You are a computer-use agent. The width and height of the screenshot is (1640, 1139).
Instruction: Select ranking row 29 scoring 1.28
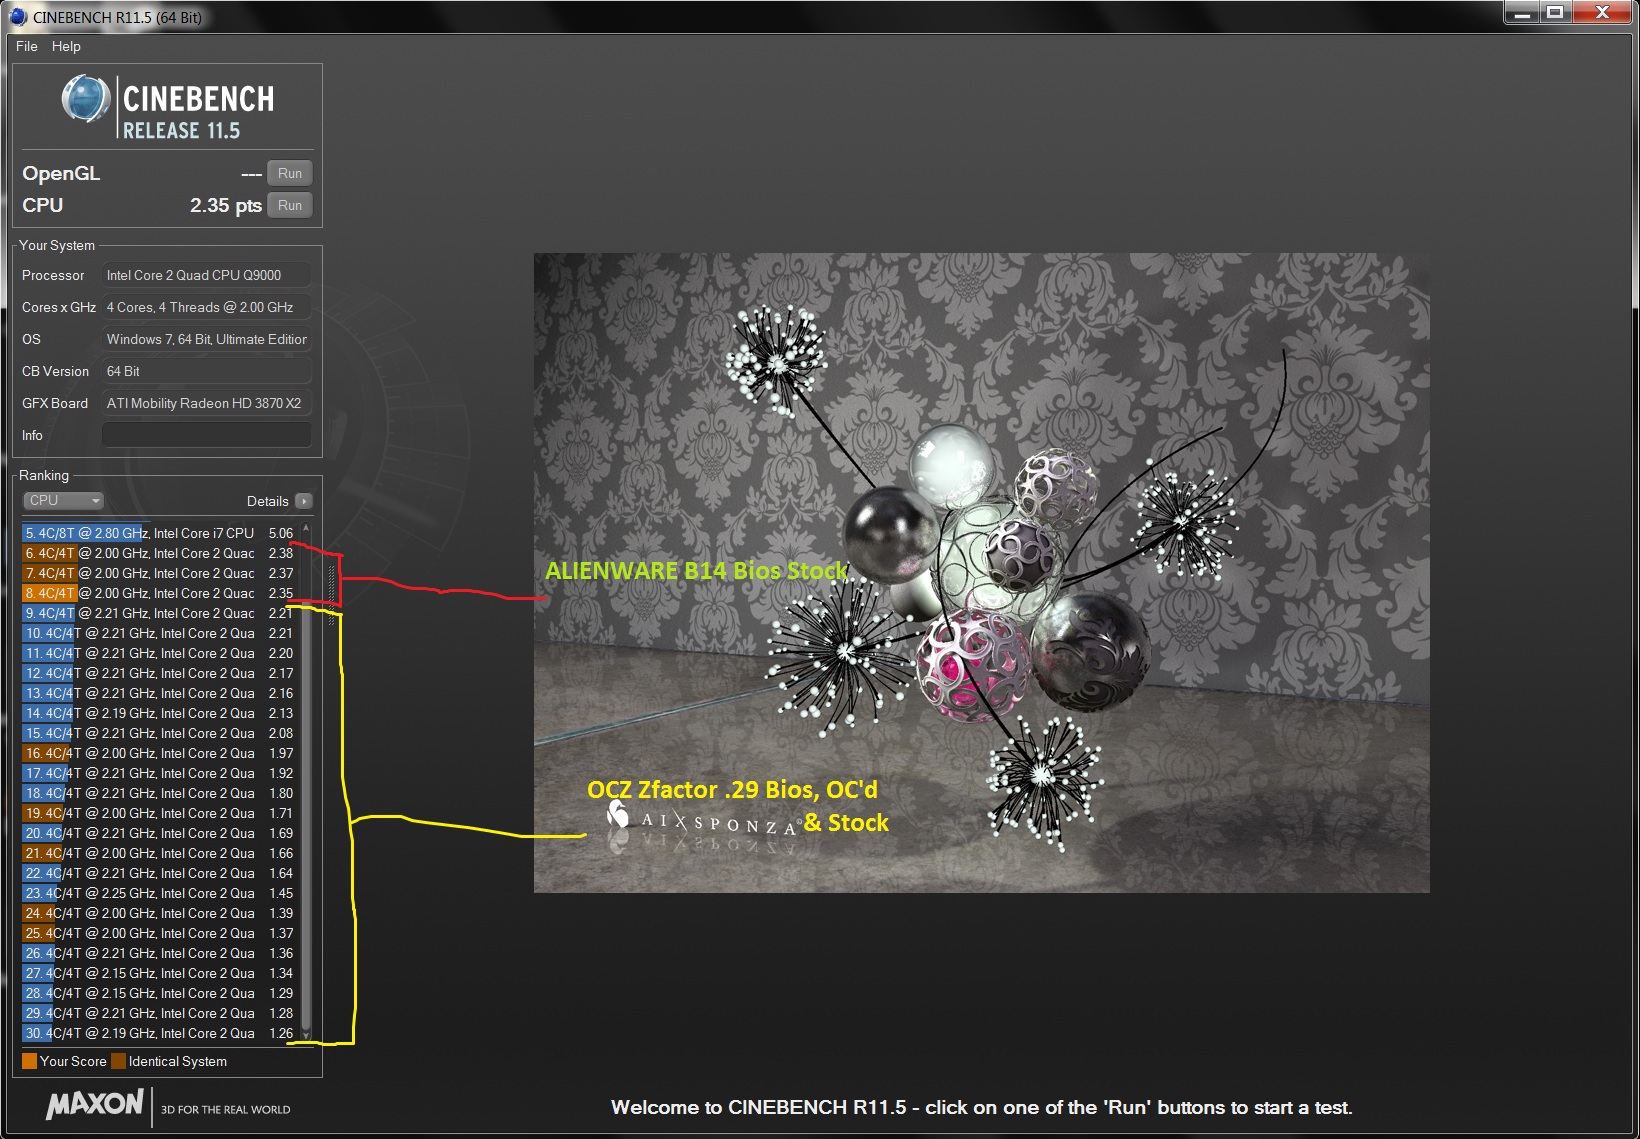(x=159, y=1013)
